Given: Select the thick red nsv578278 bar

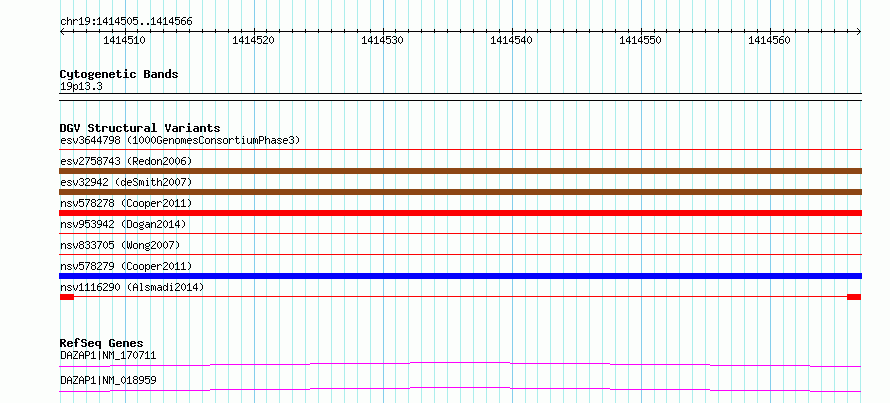Looking at the screenshot, I should click(x=460, y=213).
